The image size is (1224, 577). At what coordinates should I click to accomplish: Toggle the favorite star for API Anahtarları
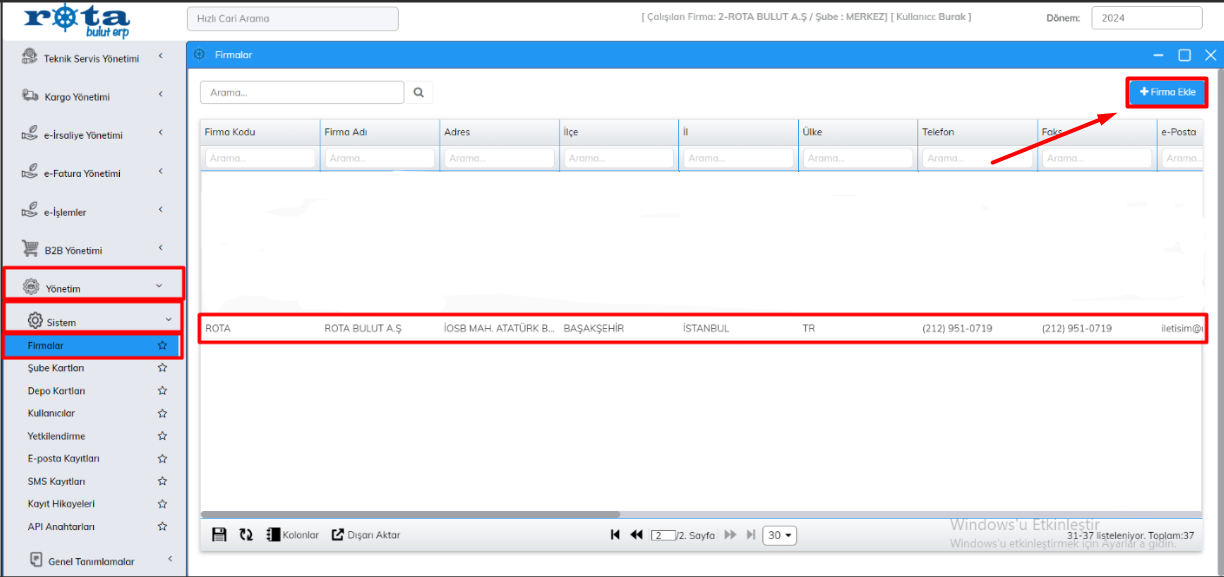pos(162,526)
